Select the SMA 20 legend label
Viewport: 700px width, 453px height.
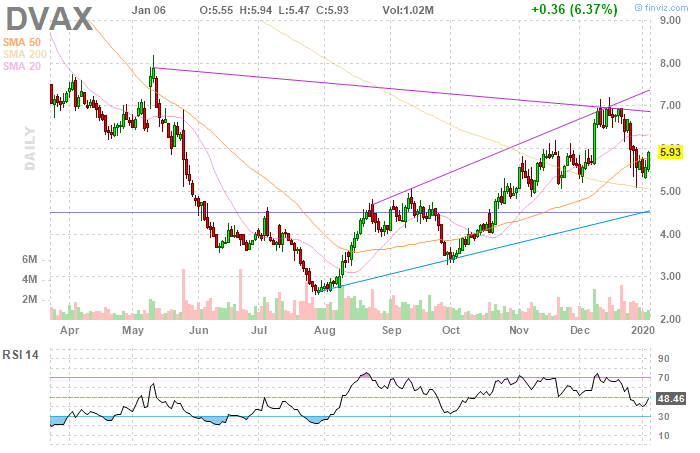pos(22,66)
